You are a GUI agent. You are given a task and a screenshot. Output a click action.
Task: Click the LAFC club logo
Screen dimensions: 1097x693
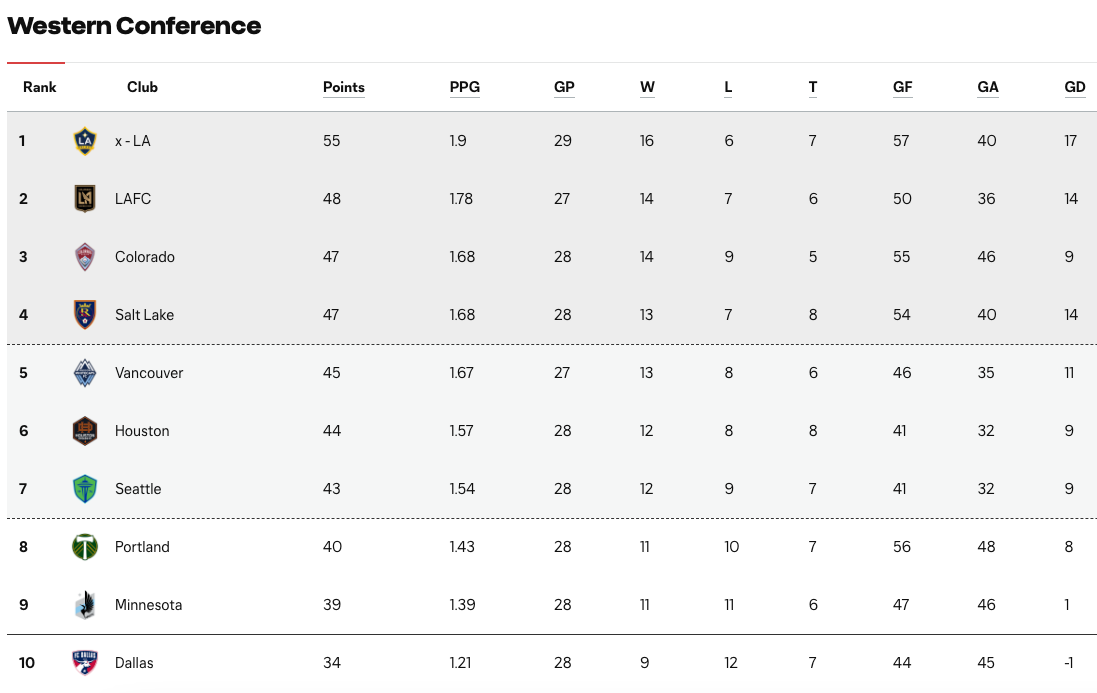(85, 199)
